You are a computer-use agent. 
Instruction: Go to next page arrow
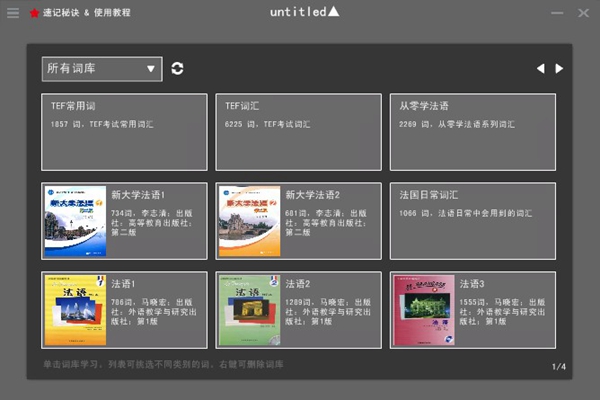(559, 69)
